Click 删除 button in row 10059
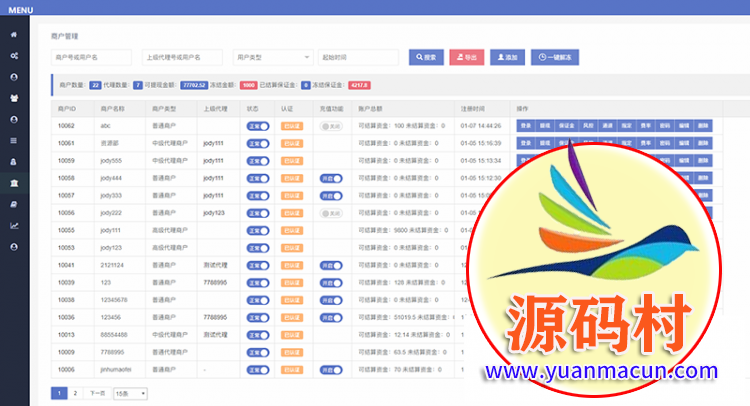 703,161
